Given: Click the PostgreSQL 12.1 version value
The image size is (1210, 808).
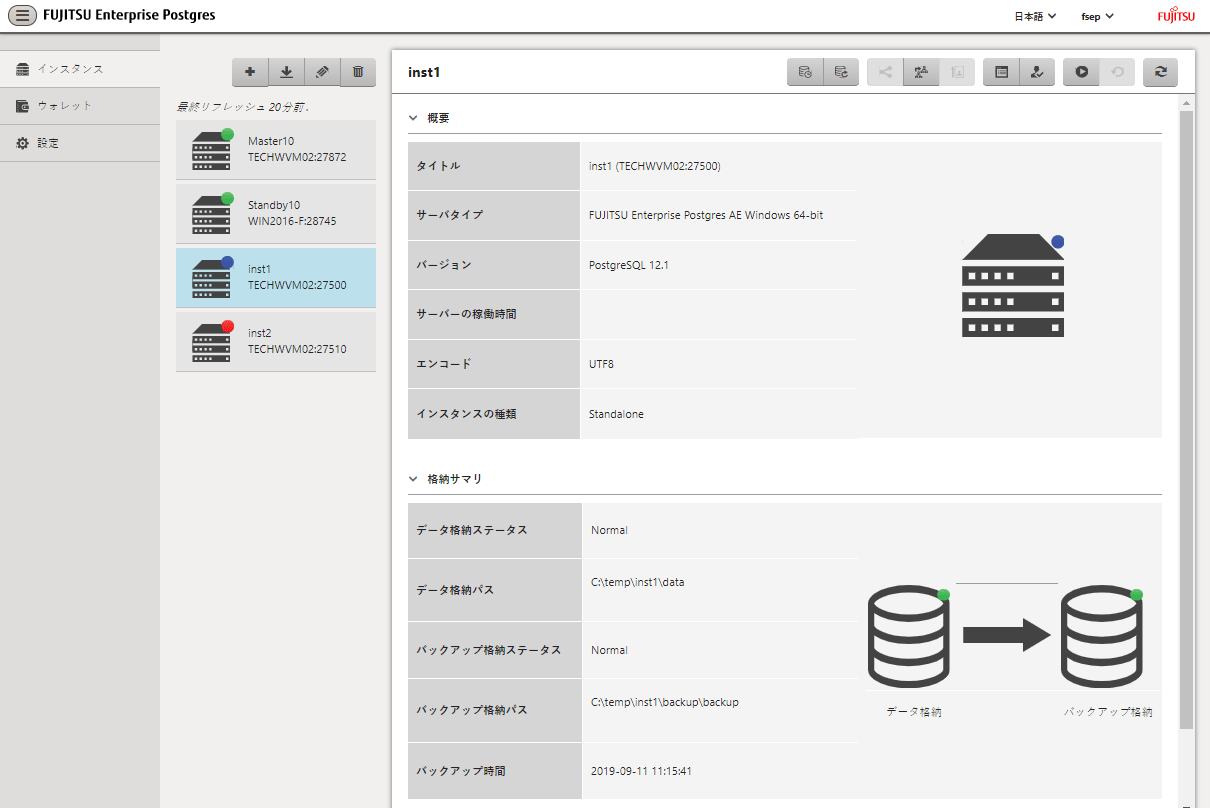Looking at the screenshot, I should pyautogui.click(x=629, y=265).
